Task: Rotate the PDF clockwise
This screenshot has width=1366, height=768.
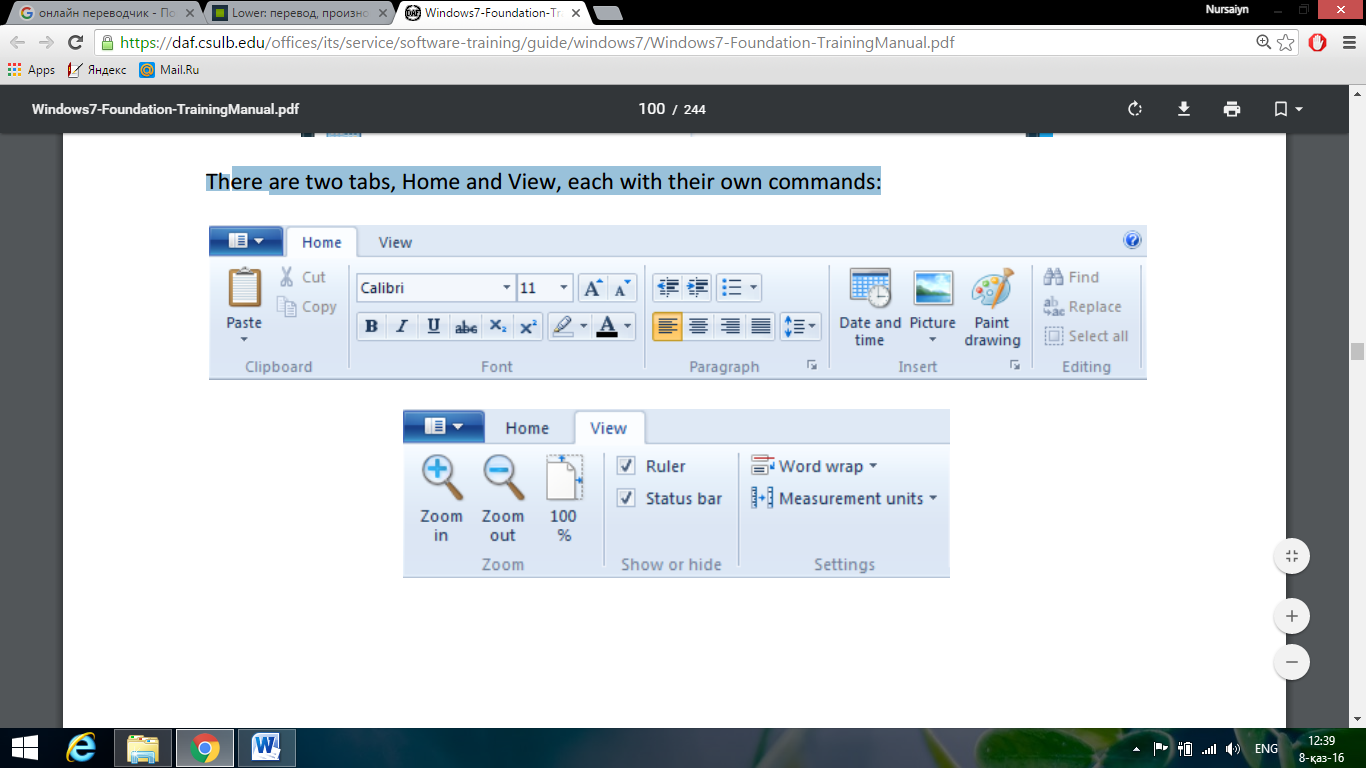Action: (x=1134, y=109)
